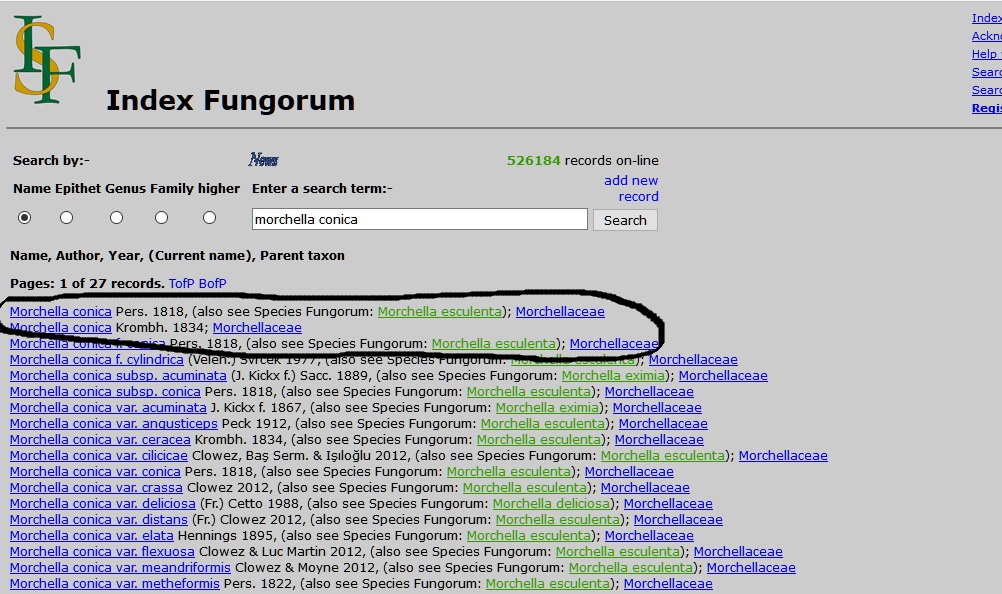1002x594 pixels.
Task: Open the News icon link
Action: (x=263, y=160)
